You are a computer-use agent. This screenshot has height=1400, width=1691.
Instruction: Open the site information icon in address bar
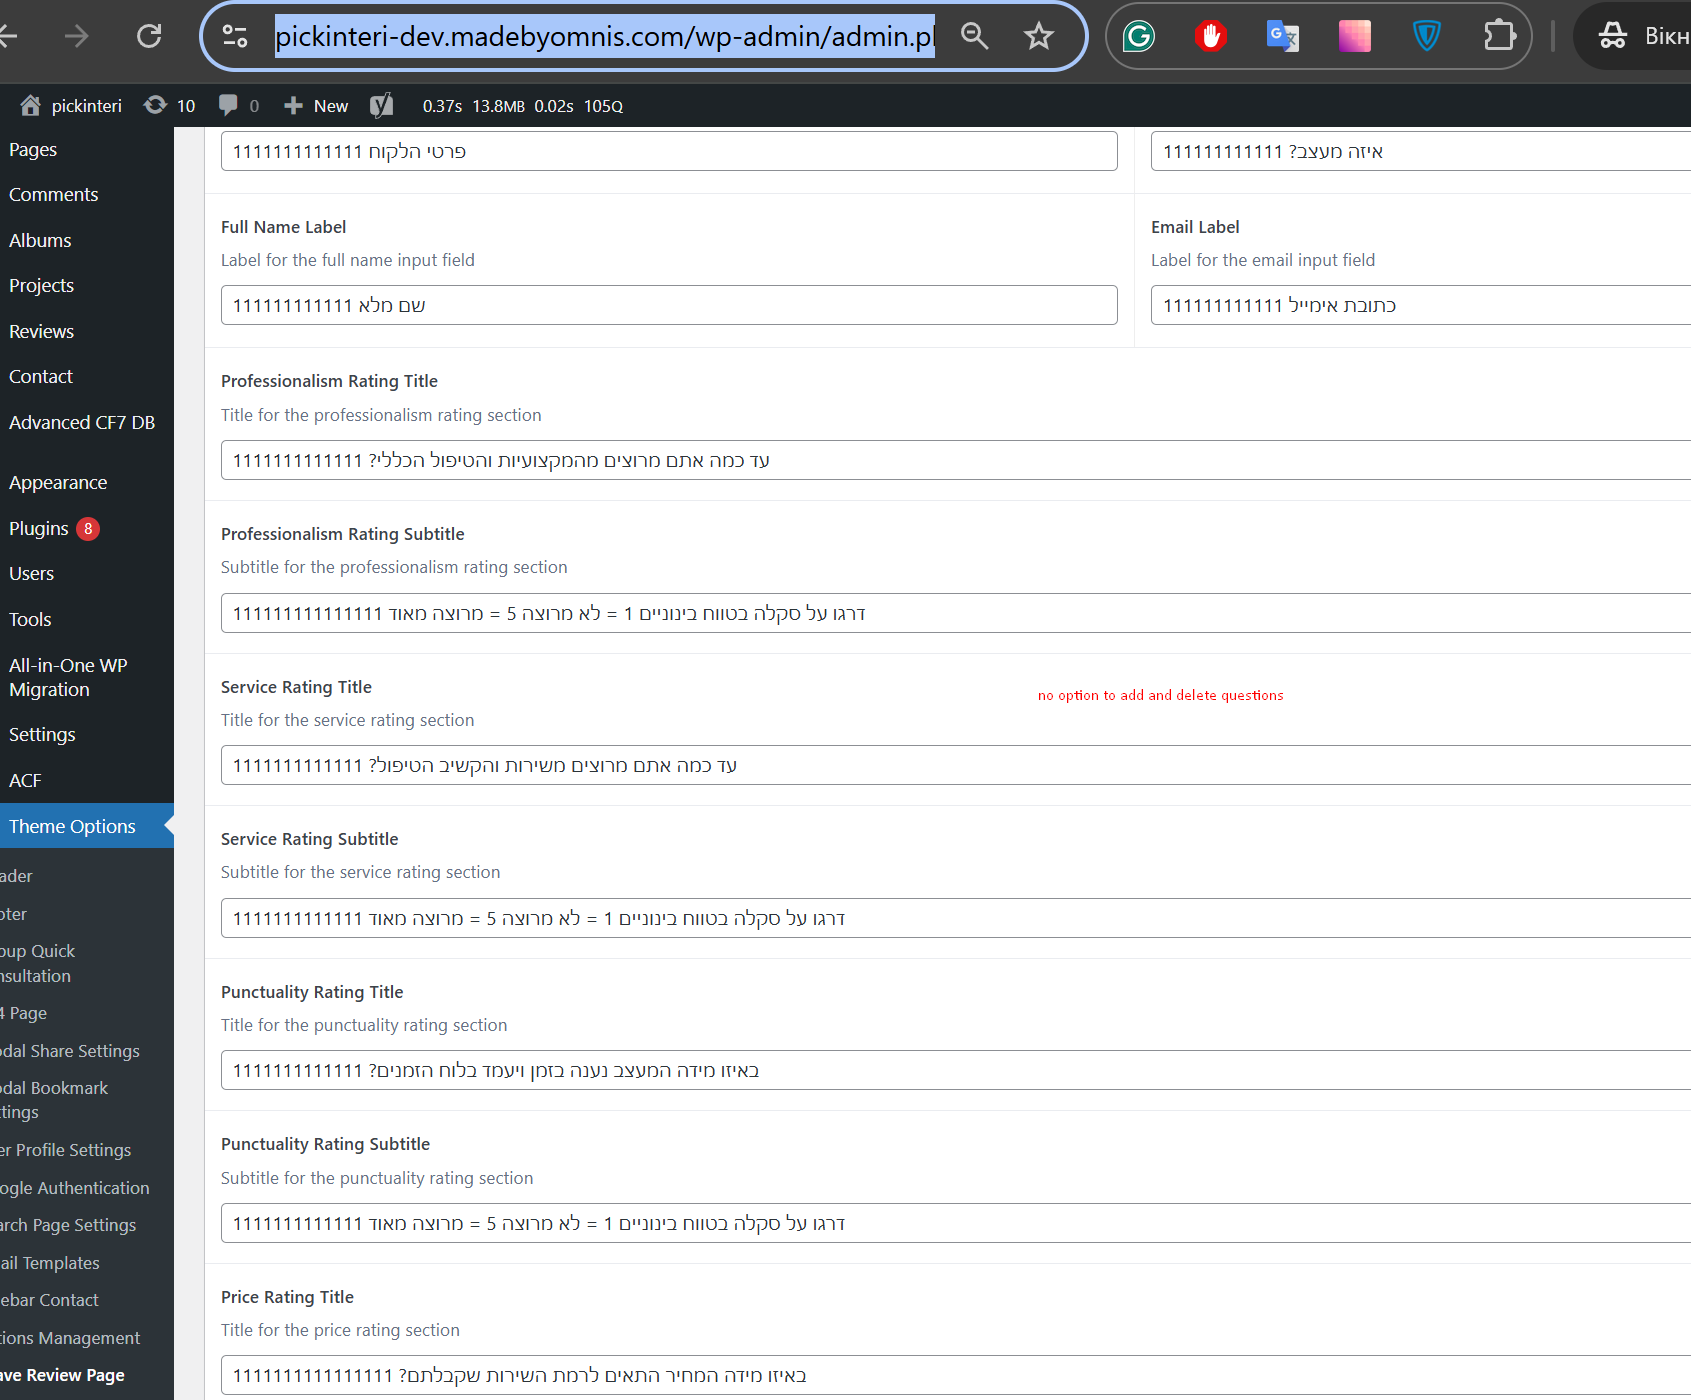tap(235, 37)
